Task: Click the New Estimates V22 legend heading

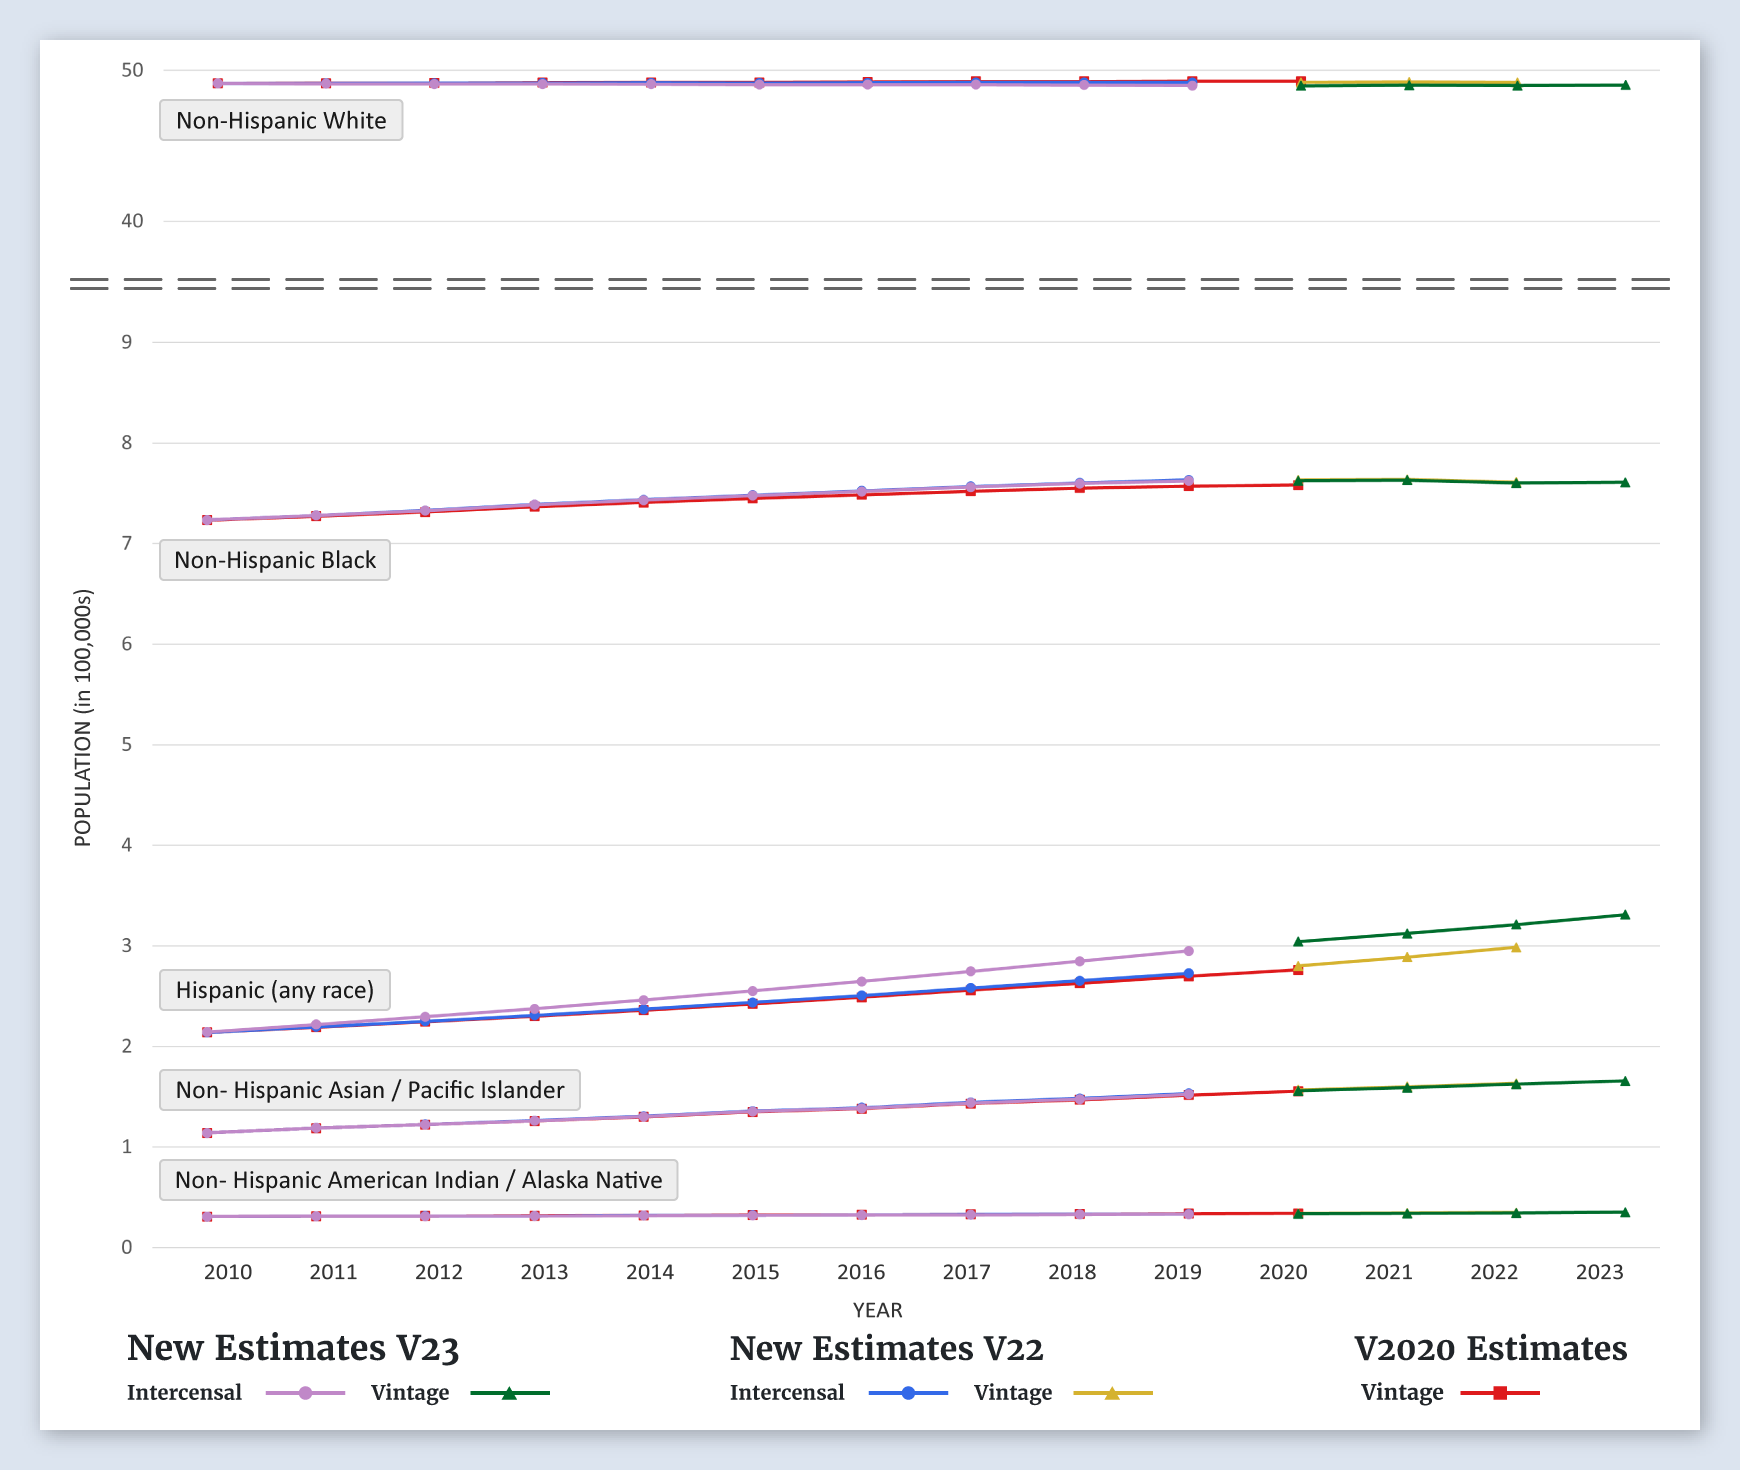Action: (886, 1349)
